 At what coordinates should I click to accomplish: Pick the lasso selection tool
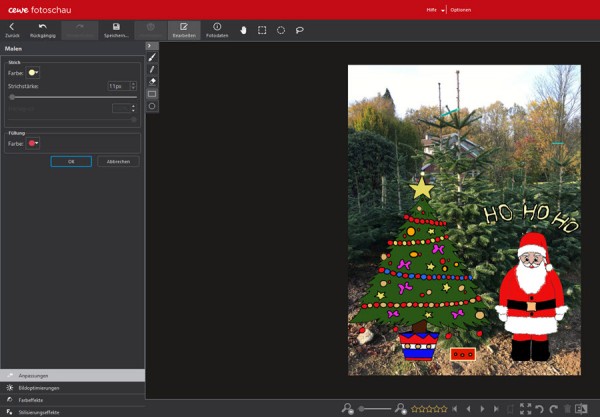300,30
